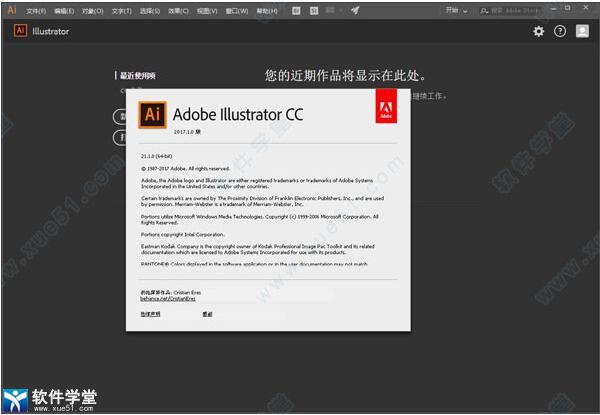The width and height of the screenshot is (600, 415).
Task: Click the Ai application logo in title bar
Action: pos(12,10)
